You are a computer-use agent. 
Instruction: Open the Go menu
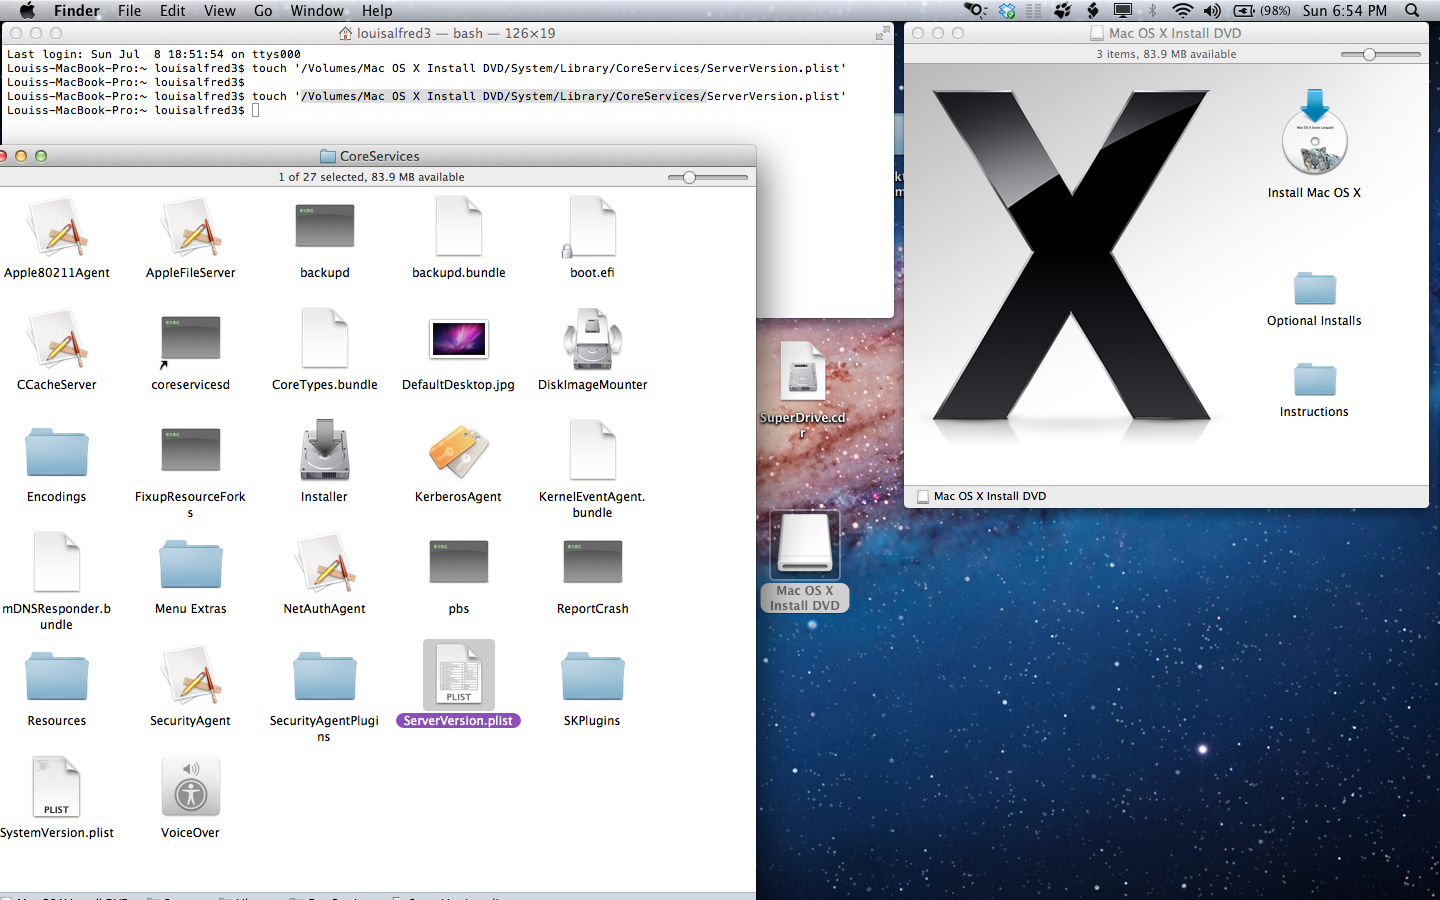point(263,11)
